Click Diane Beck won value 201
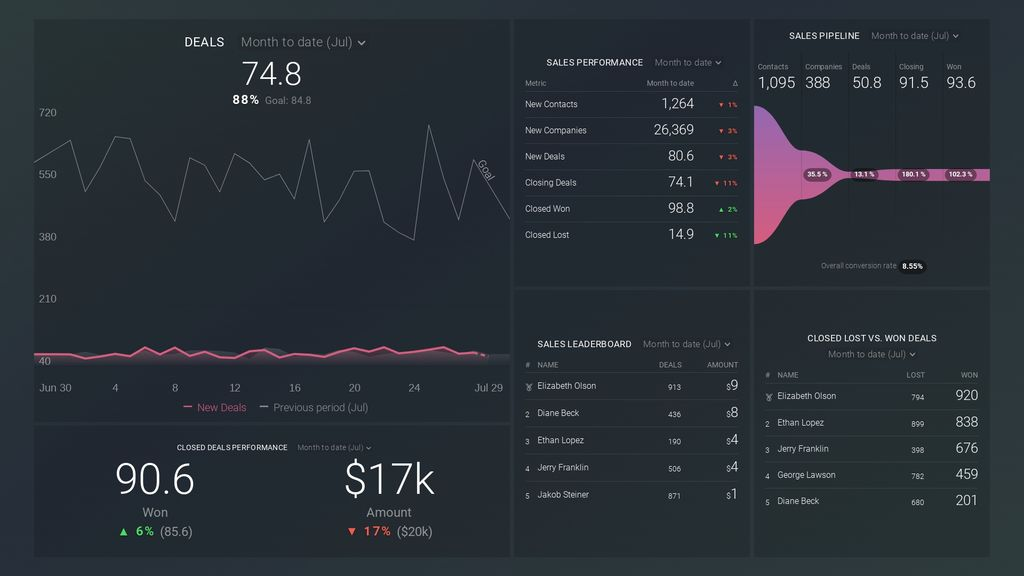The height and width of the screenshot is (576, 1024). point(967,501)
